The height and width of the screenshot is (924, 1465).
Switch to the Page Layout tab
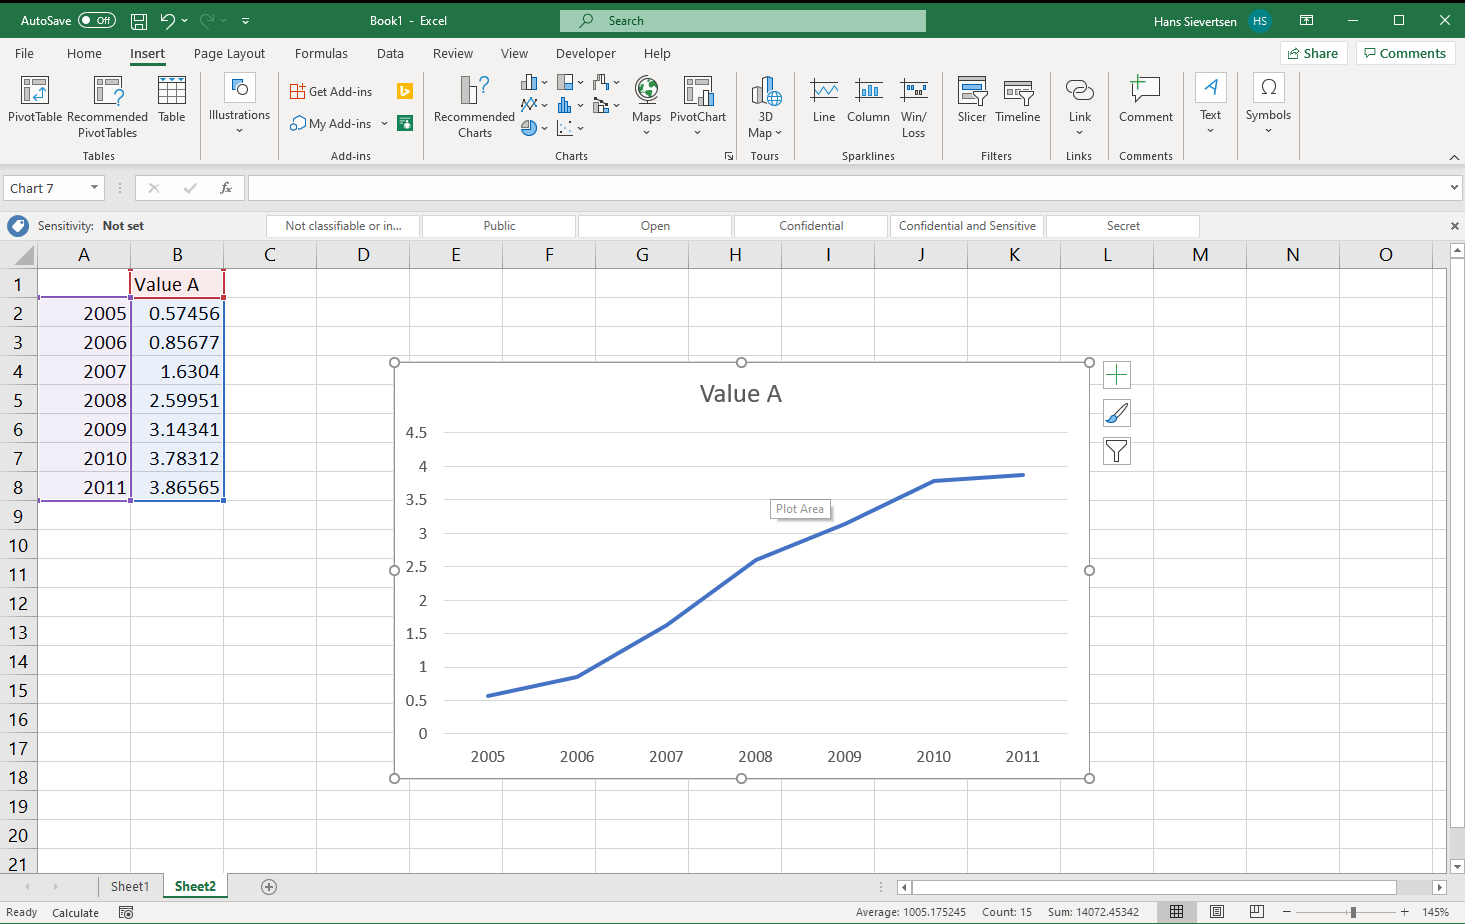229,53
